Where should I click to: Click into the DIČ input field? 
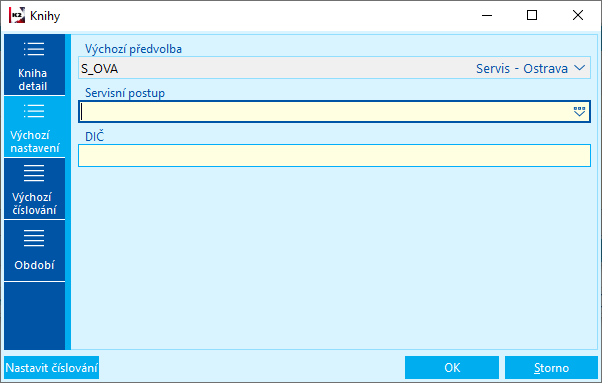(x=334, y=155)
